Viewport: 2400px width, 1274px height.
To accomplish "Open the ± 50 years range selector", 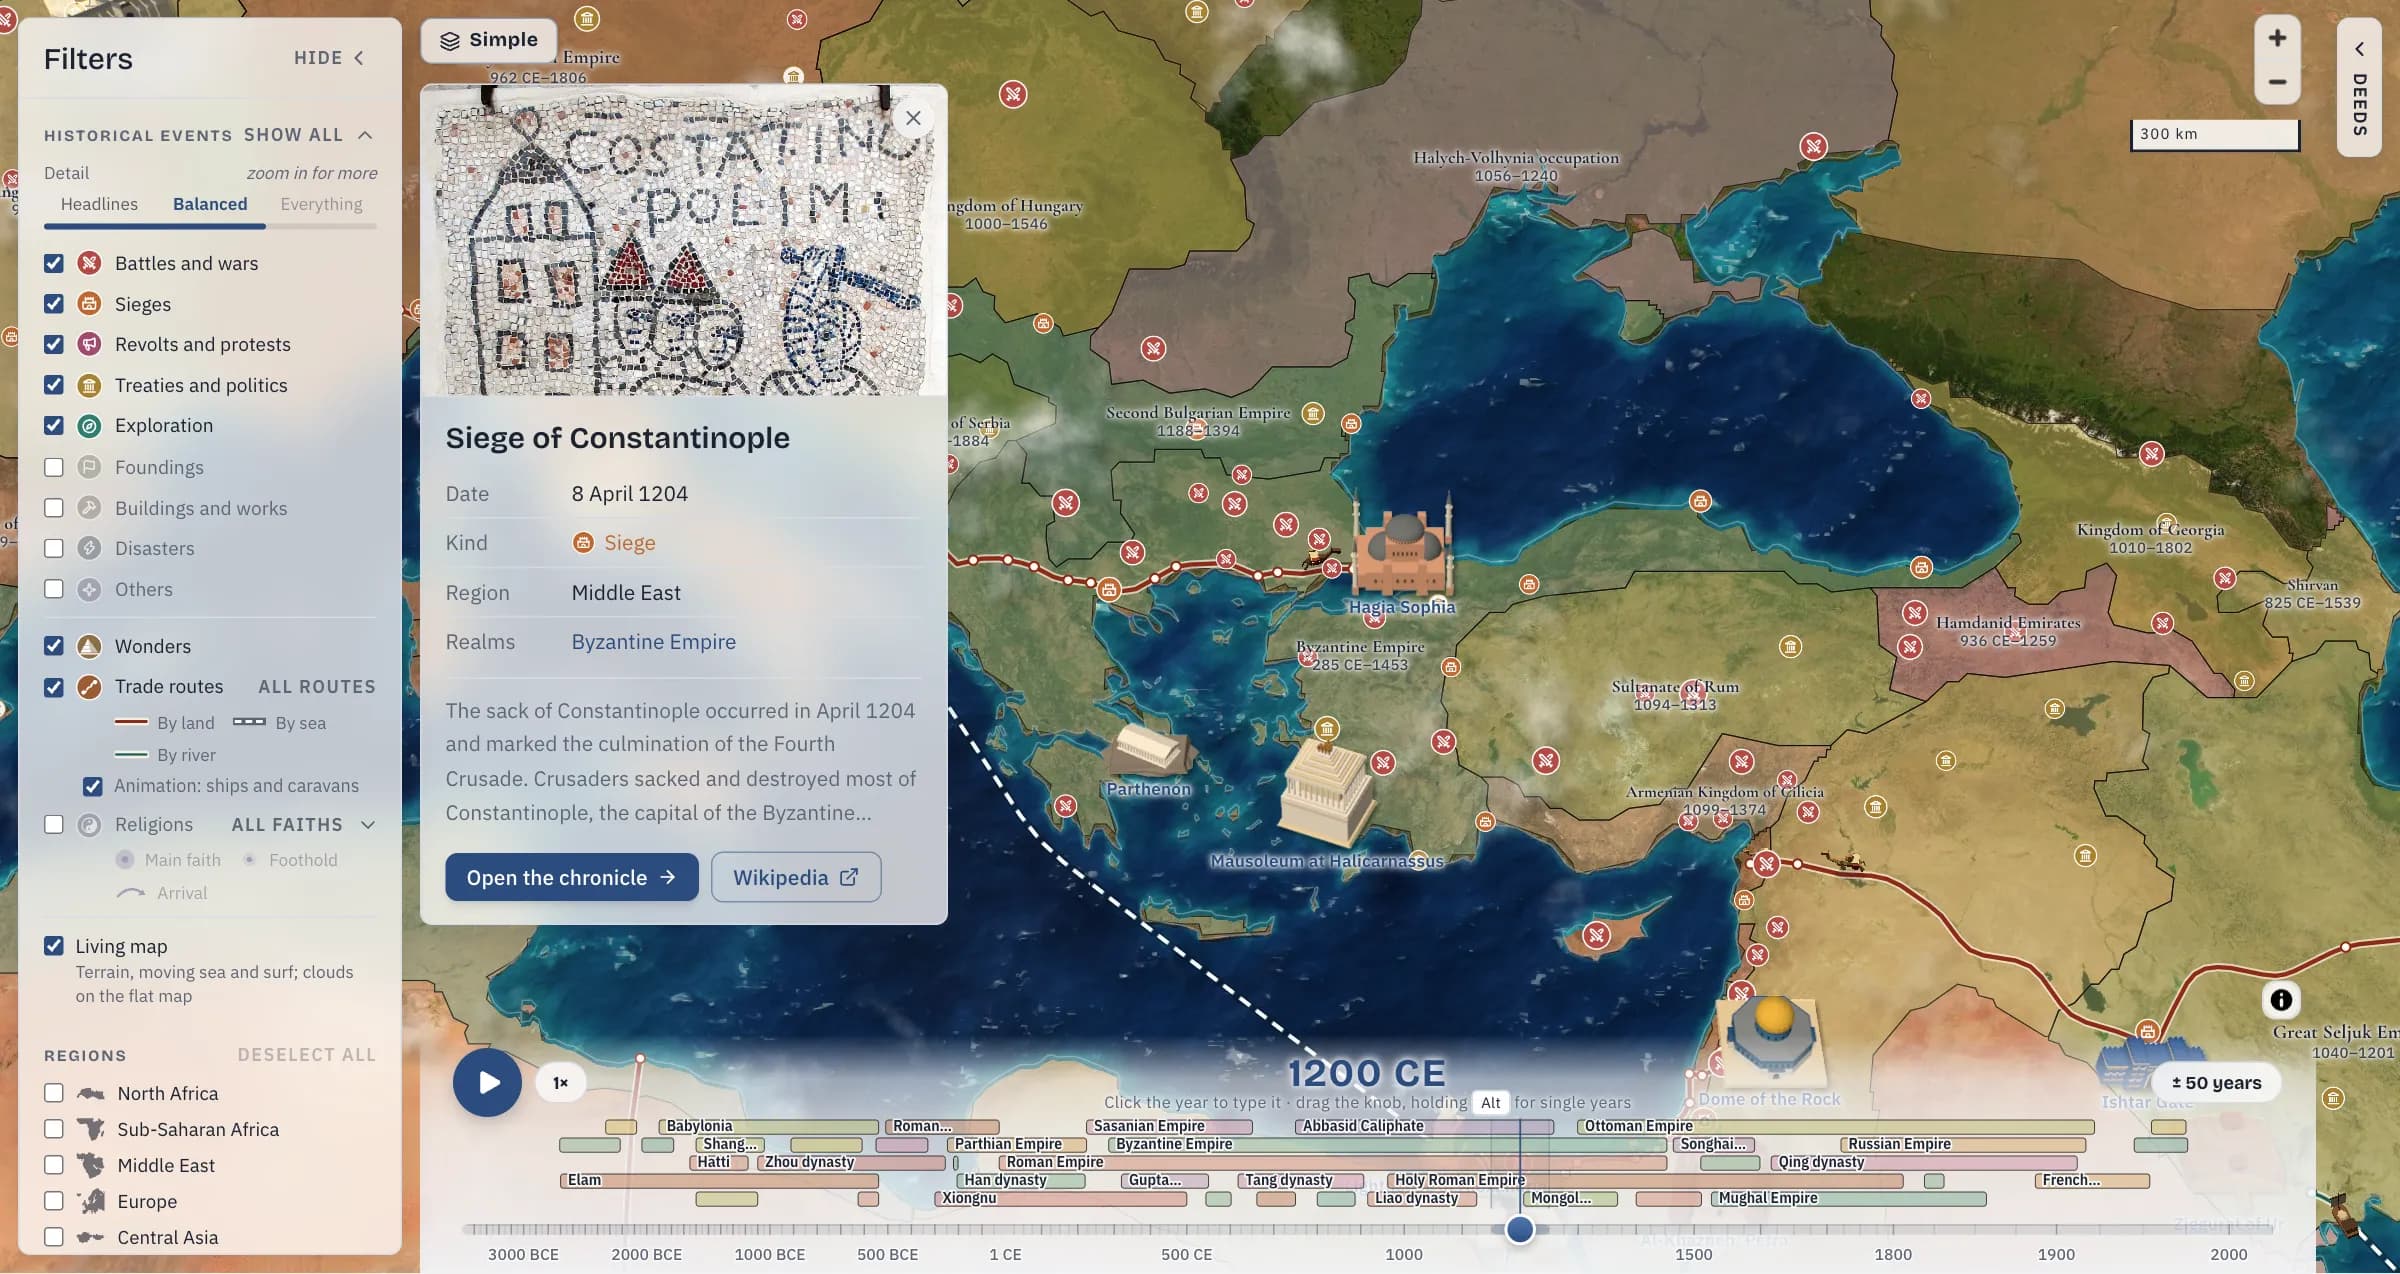I will coord(2216,1082).
